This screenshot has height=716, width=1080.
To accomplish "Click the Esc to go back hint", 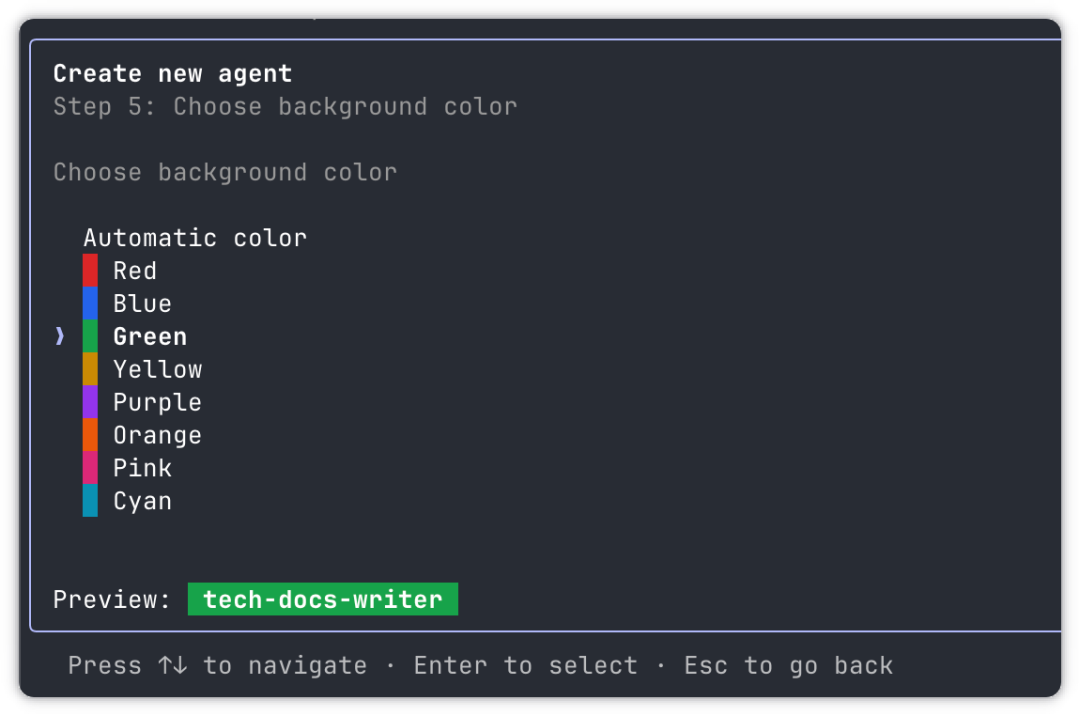I will point(789,666).
